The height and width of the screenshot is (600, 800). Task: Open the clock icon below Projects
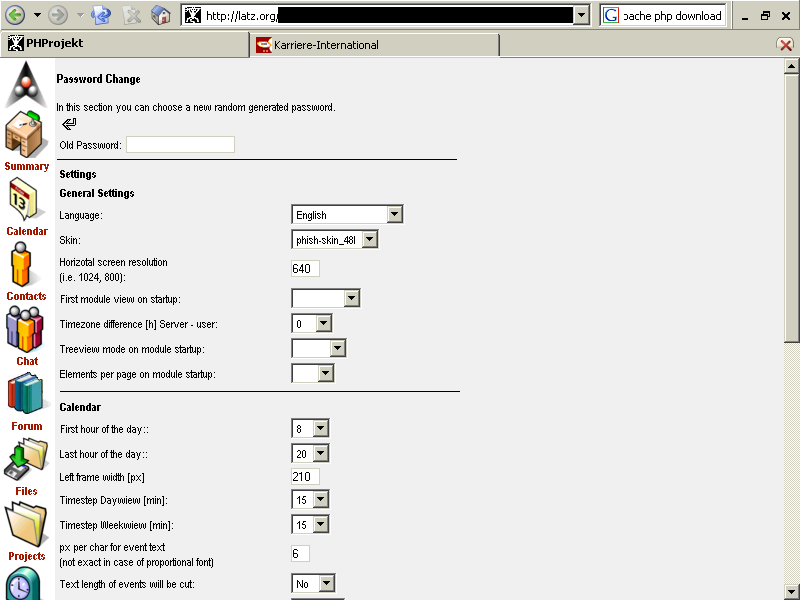point(23,583)
